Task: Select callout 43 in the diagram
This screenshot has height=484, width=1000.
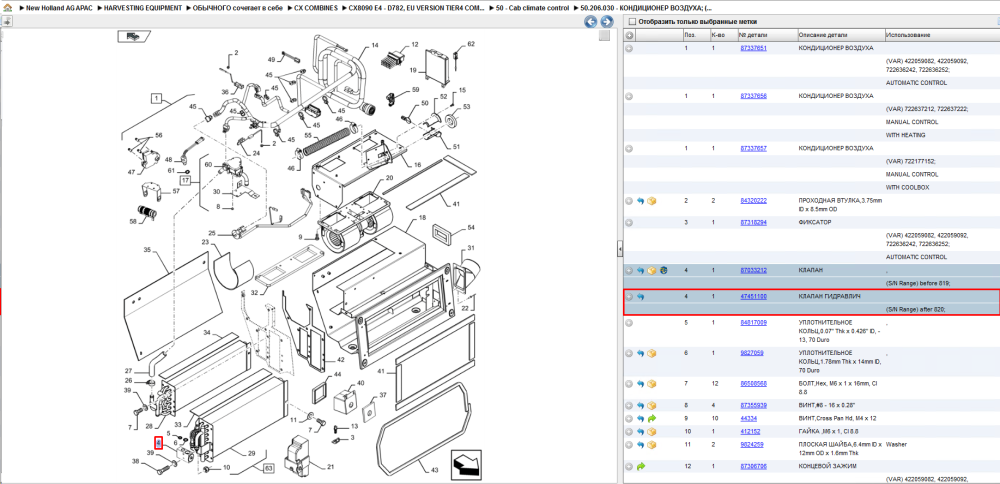Action: point(434,471)
